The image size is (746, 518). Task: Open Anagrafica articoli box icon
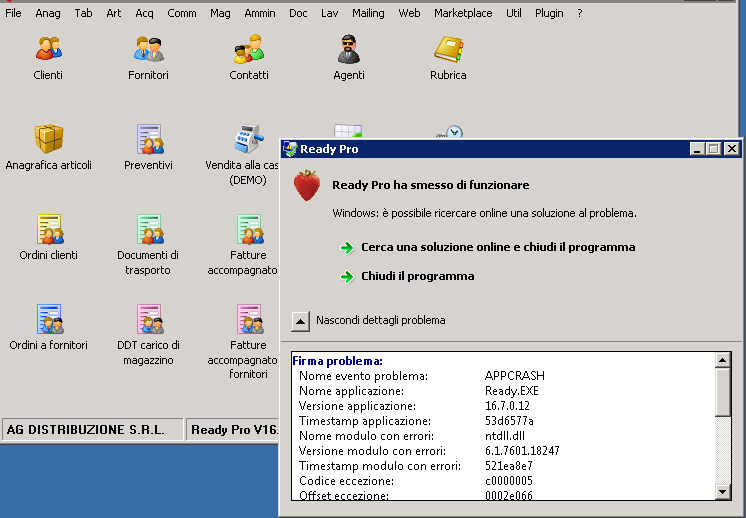(49, 138)
